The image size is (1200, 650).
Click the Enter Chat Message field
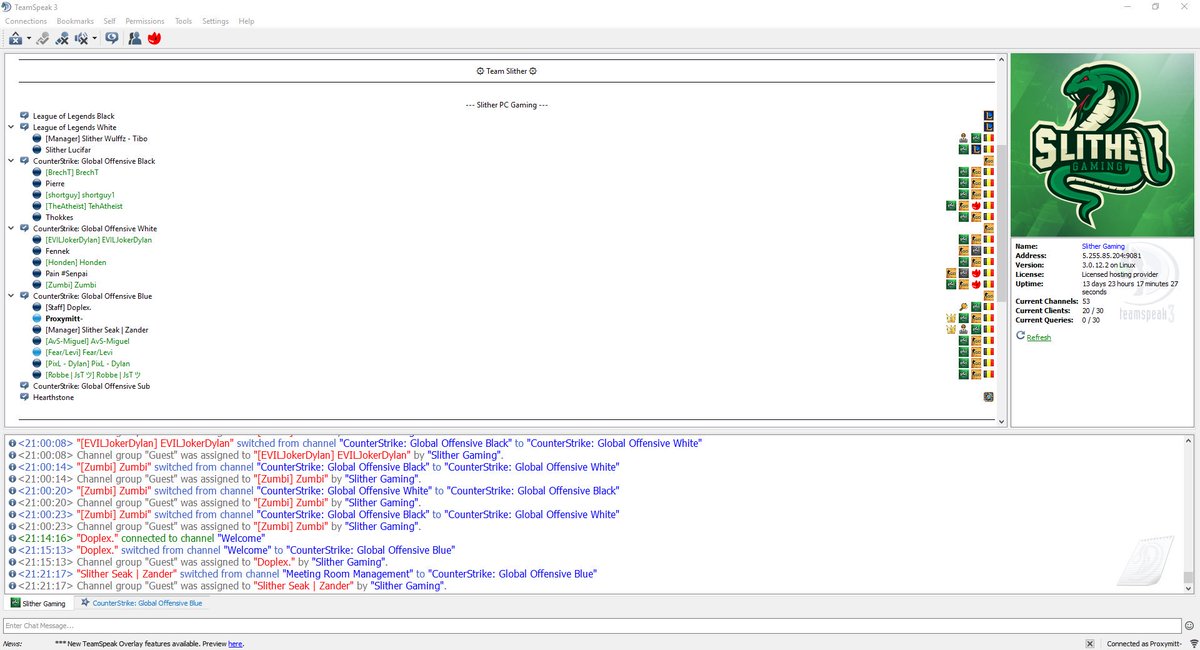pyautogui.click(x=590, y=626)
